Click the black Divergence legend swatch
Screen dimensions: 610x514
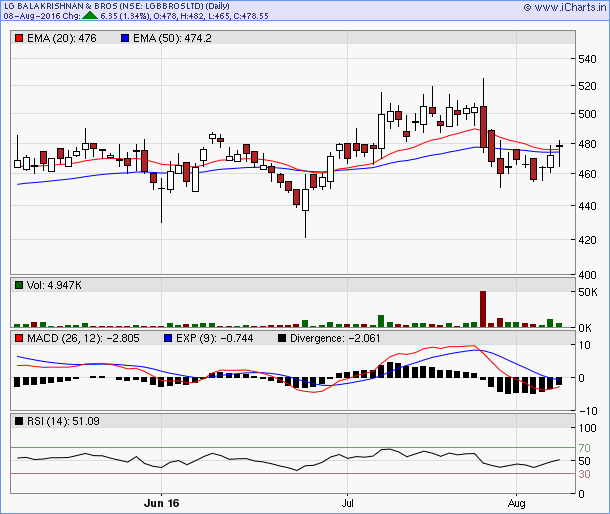(x=282, y=338)
